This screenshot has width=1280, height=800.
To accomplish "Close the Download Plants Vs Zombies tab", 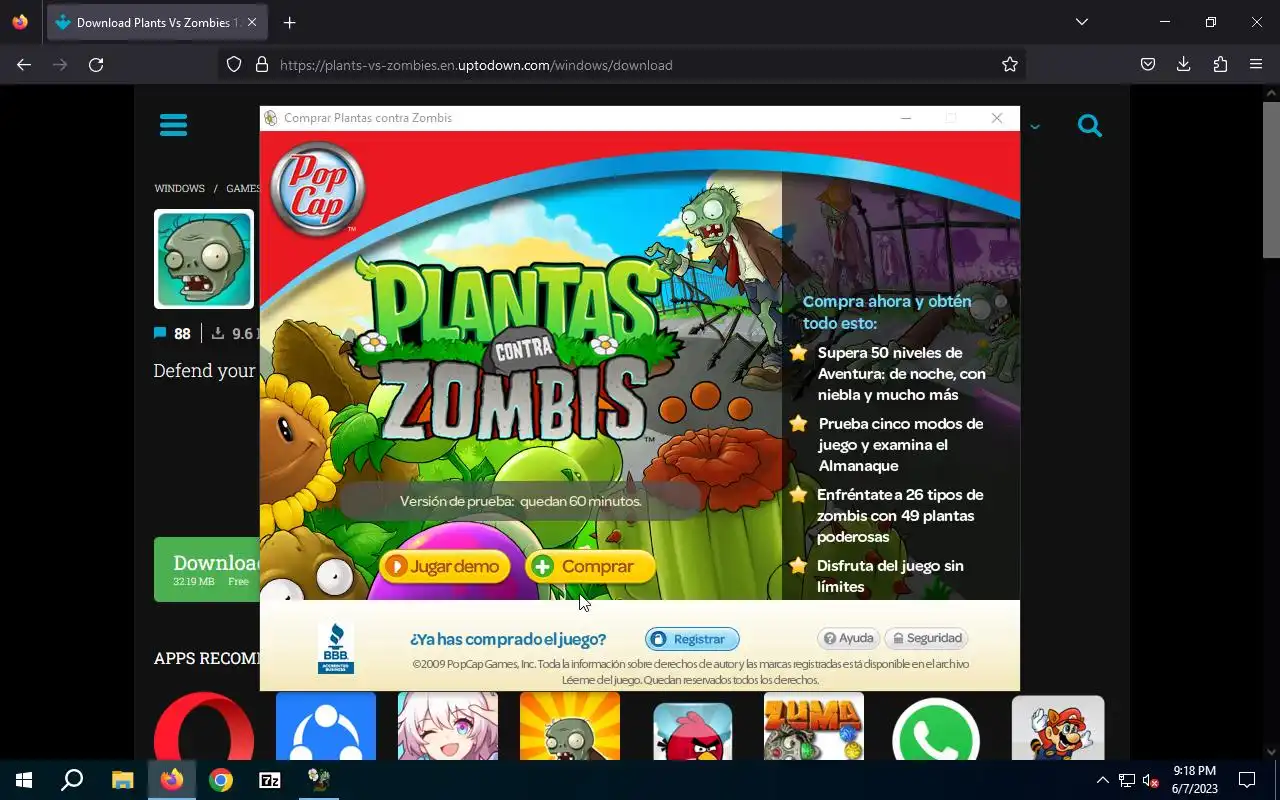I will point(252,23).
